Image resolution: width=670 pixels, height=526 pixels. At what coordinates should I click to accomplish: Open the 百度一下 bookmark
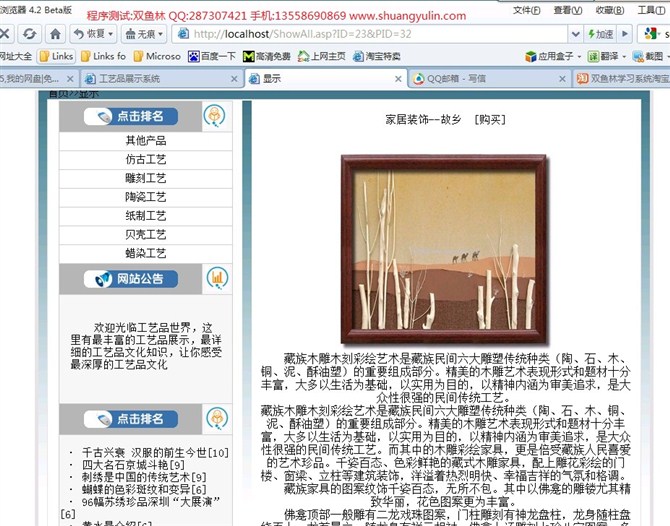(212, 56)
